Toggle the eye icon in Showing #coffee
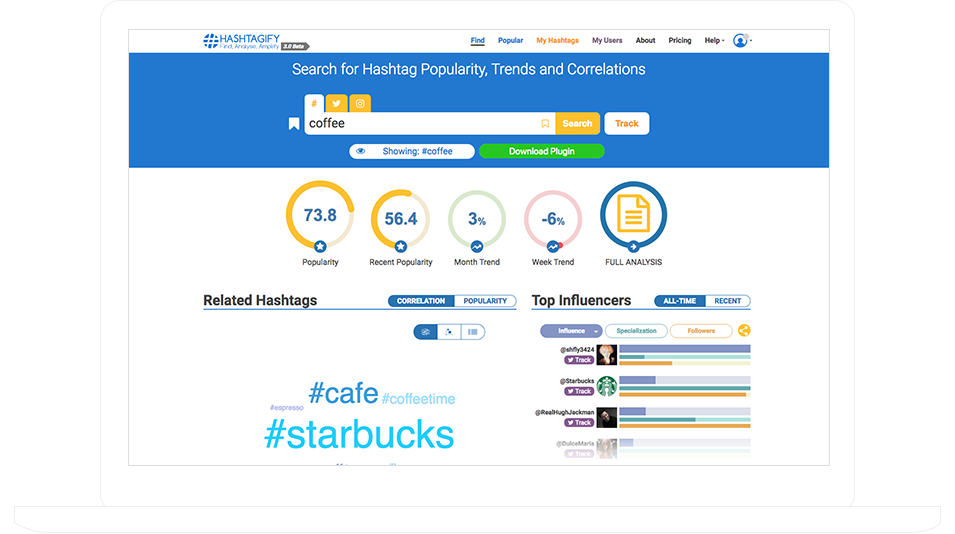The image size is (955, 534). [x=361, y=151]
